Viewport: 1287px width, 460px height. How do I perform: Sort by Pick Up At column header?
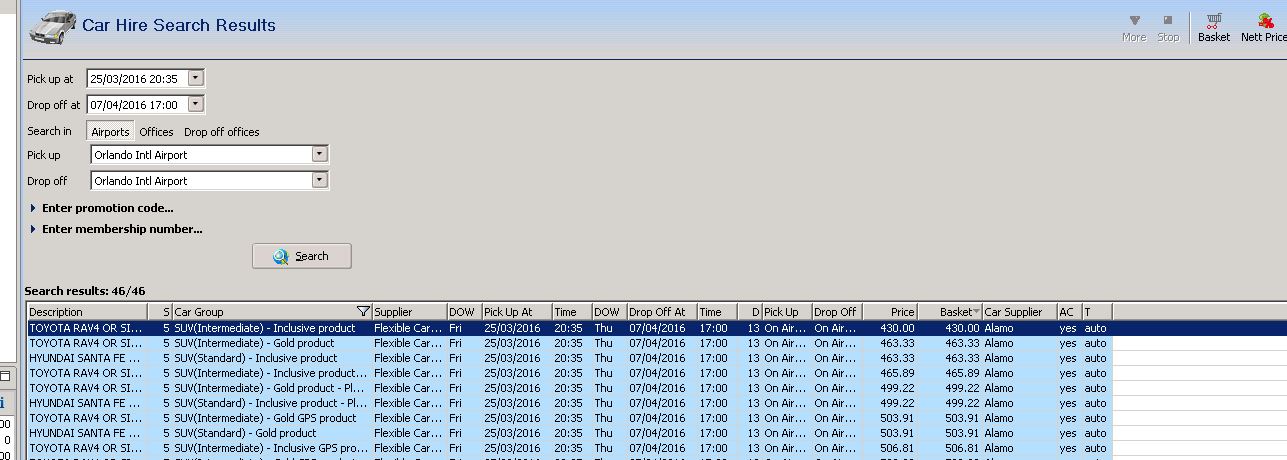coord(516,312)
